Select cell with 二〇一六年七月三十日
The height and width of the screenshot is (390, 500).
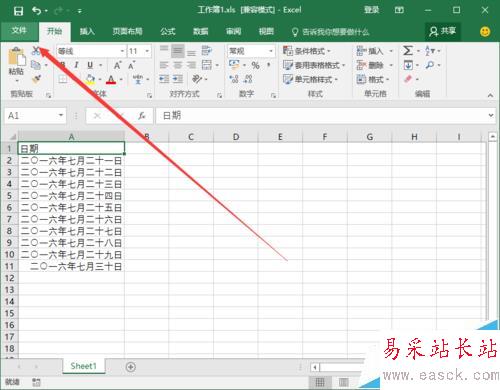[x=71, y=266]
